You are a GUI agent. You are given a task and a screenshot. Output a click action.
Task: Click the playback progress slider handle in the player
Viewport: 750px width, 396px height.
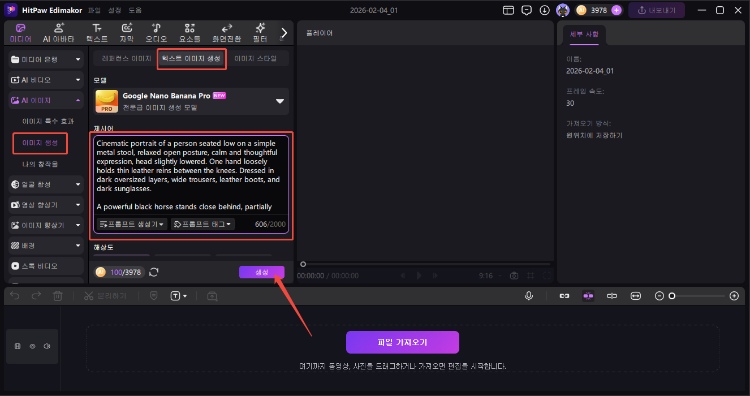point(303,264)
